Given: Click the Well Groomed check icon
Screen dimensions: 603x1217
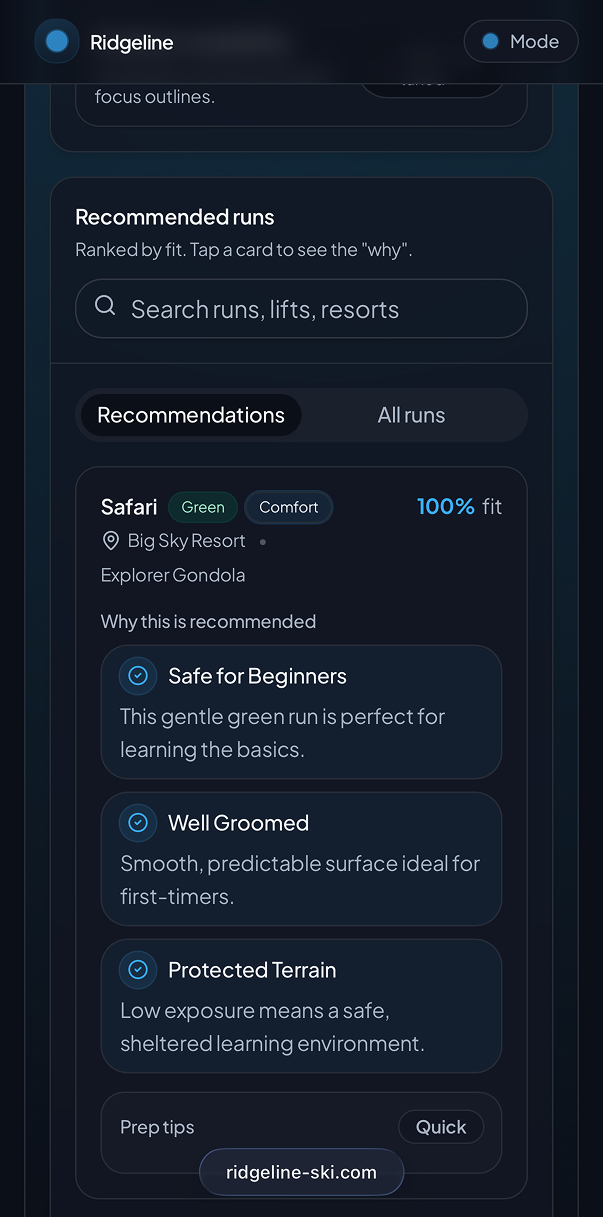Looking at the screenshot, I should [x=138, y=823].
